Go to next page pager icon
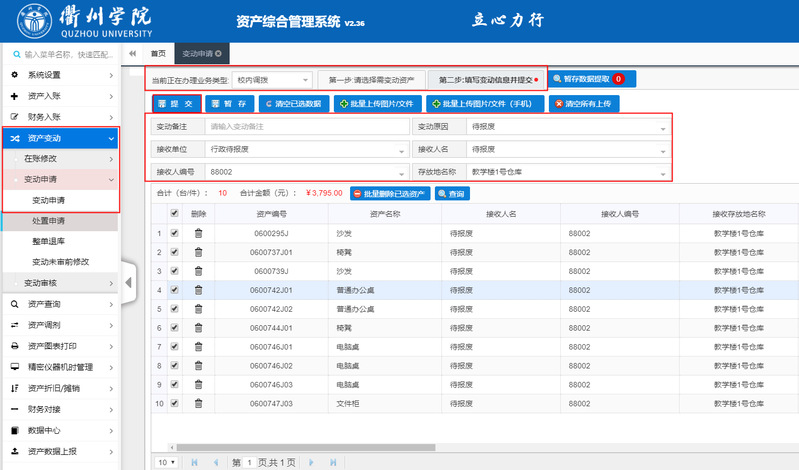Screen dimensions: 799x470 [x=311, y=462]
